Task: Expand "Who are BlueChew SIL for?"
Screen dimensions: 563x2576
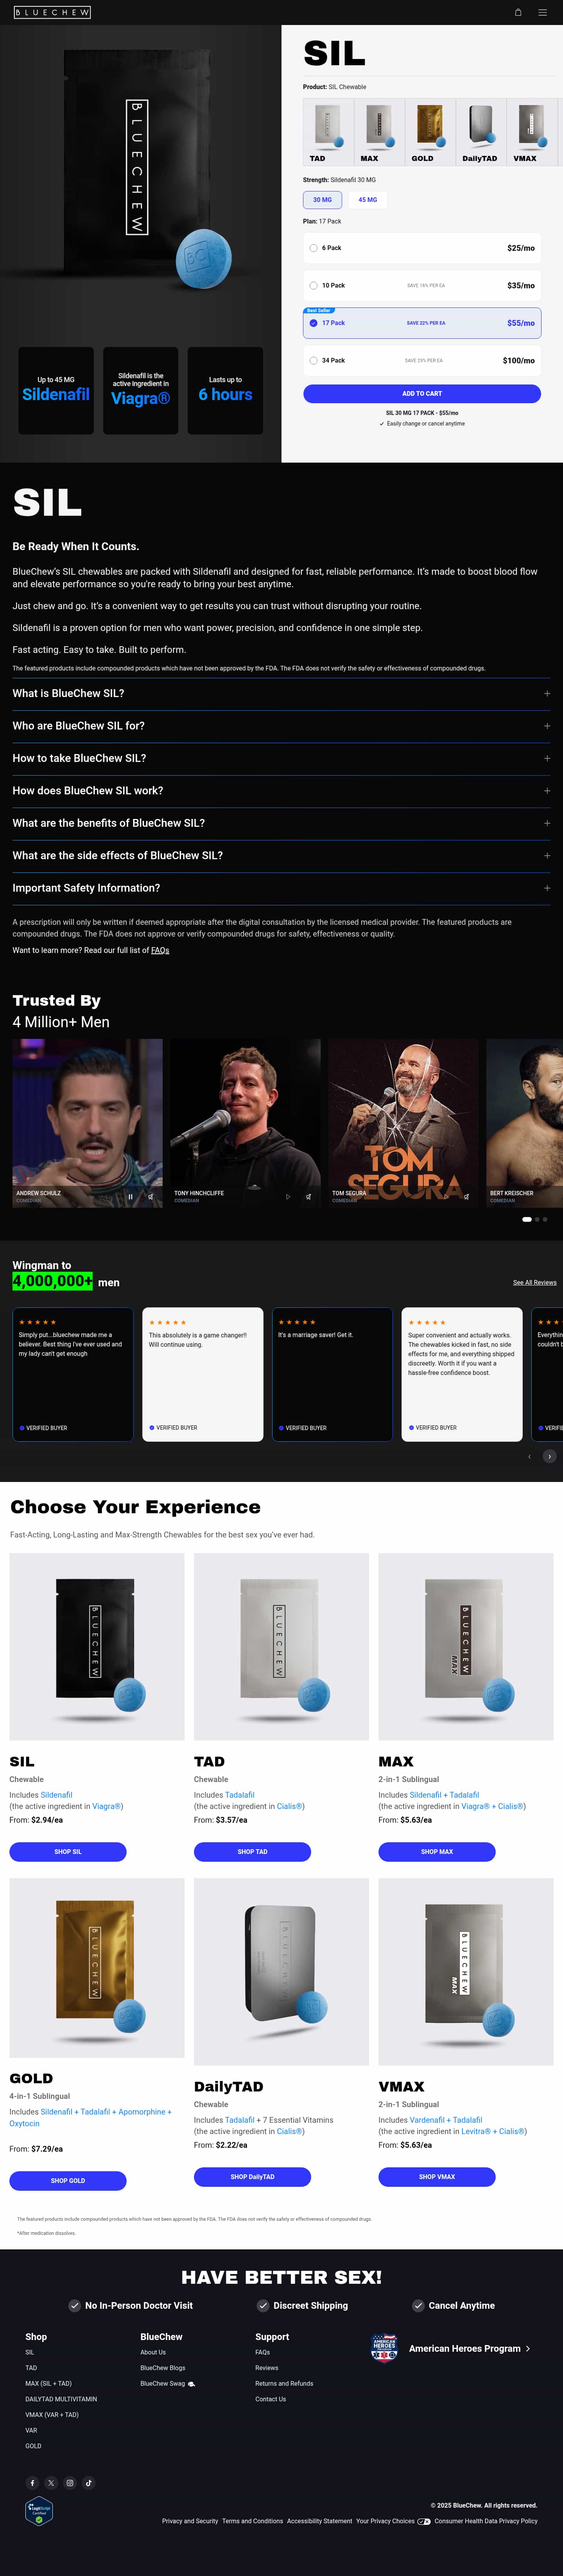Action: pyautogui.click(x=281, y=726)
